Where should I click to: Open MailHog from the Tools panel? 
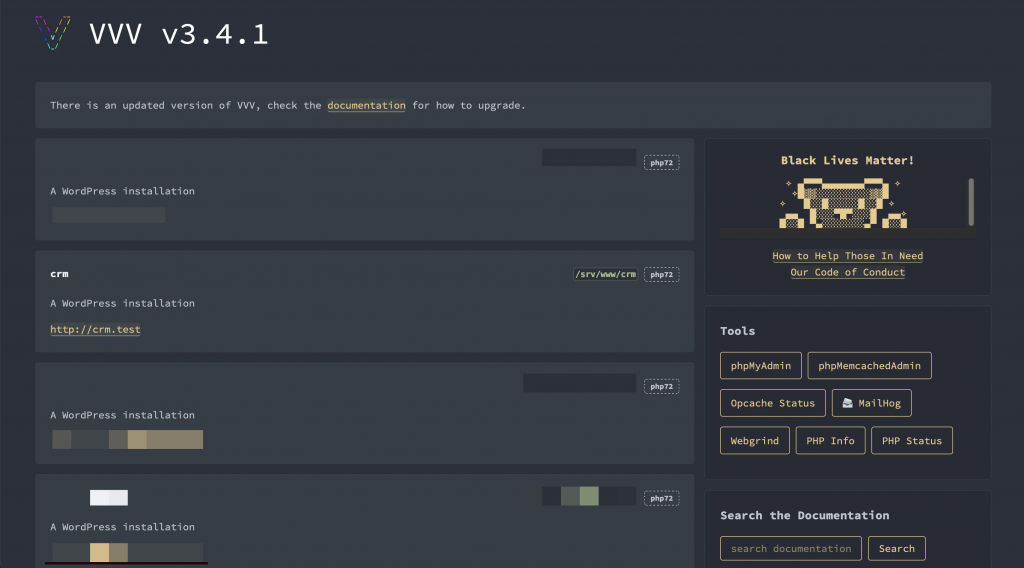(x=871, y=403)
